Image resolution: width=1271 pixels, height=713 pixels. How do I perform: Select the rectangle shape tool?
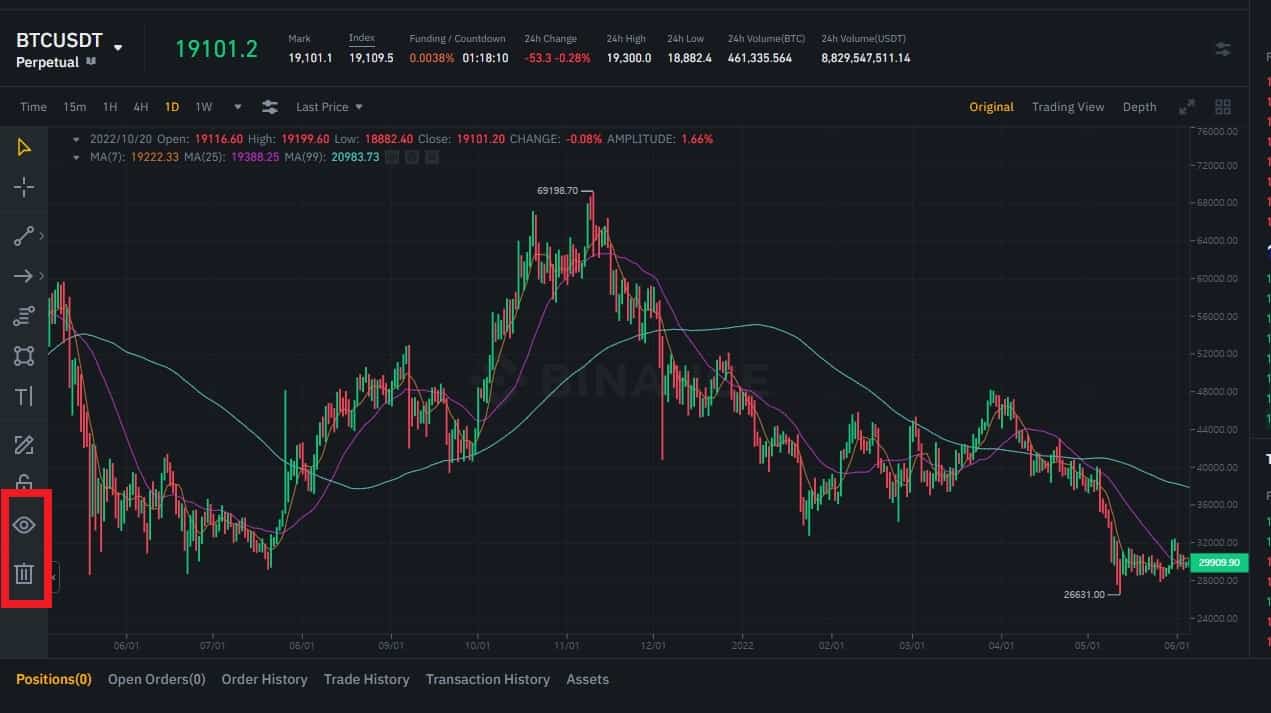point(24,356)
